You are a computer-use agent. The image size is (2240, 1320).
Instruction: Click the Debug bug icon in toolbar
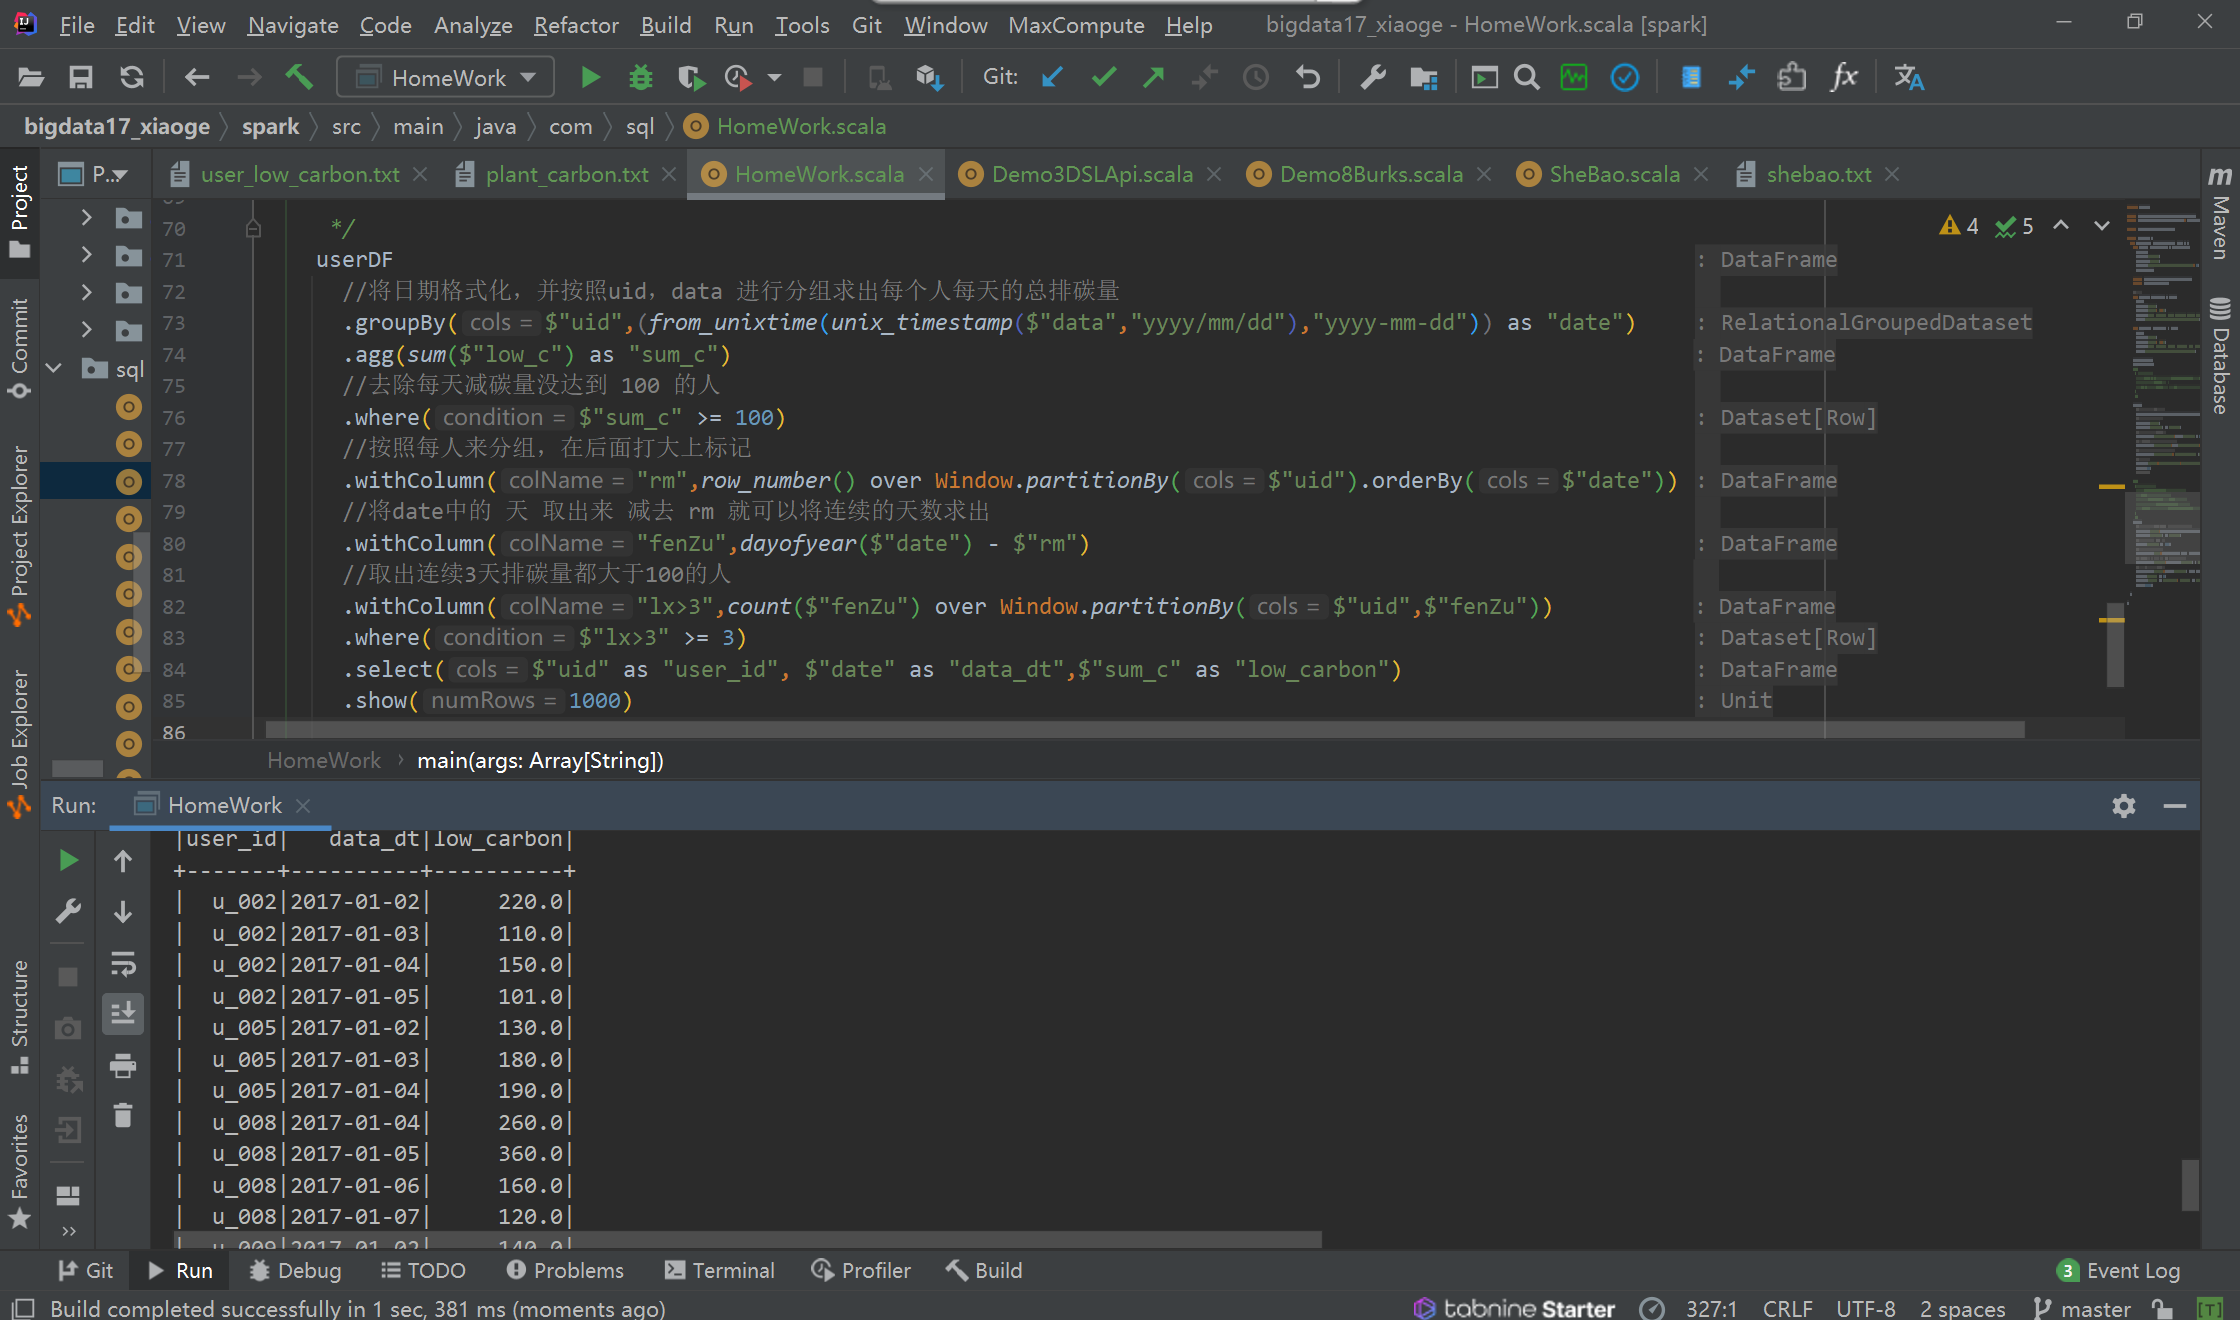coord(640,77)
